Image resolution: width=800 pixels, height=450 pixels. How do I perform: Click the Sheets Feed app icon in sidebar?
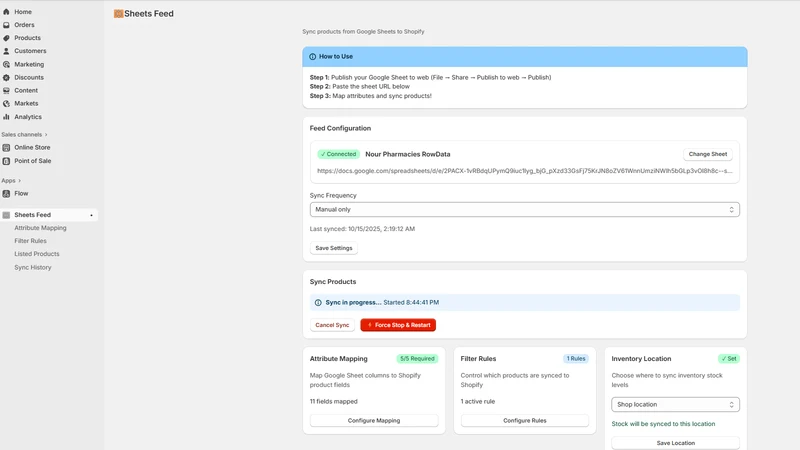(x=6, y=215)
